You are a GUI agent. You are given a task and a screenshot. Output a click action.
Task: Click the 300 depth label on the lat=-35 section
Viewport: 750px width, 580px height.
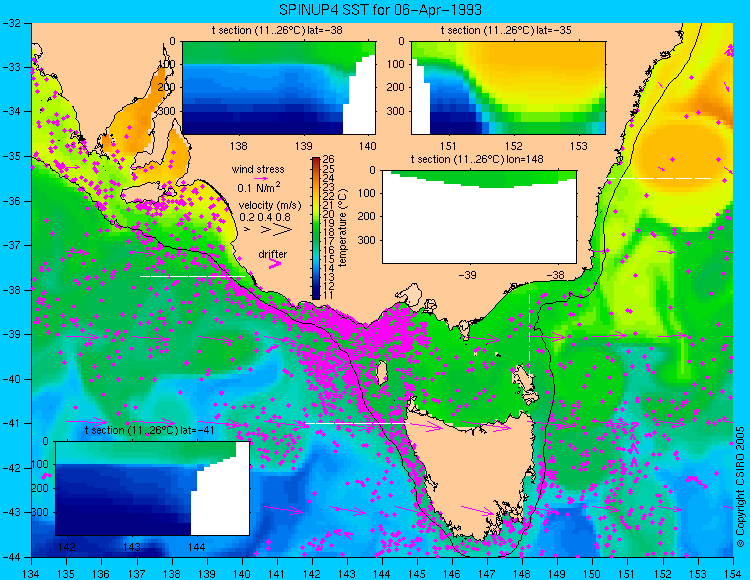396,111
